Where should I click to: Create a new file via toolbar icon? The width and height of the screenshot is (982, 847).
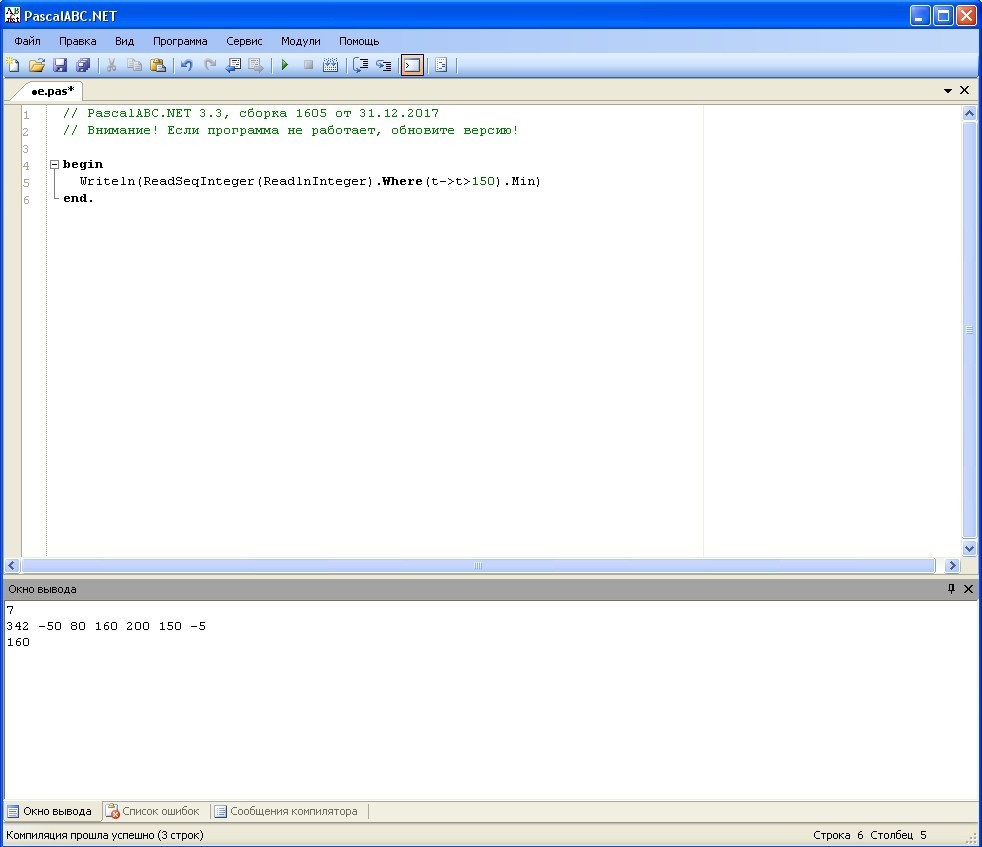coord(13,66)
